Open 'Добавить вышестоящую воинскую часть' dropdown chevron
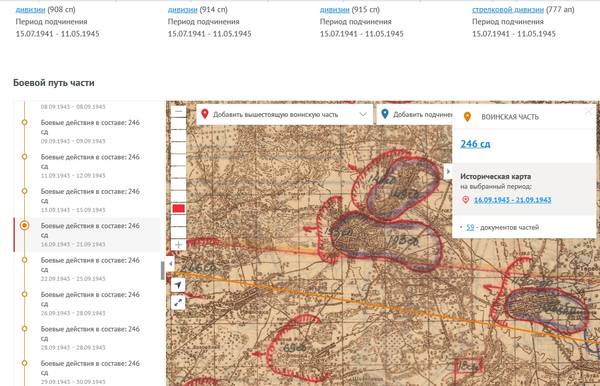Viewport: 600px width, 386px height. 363,114
